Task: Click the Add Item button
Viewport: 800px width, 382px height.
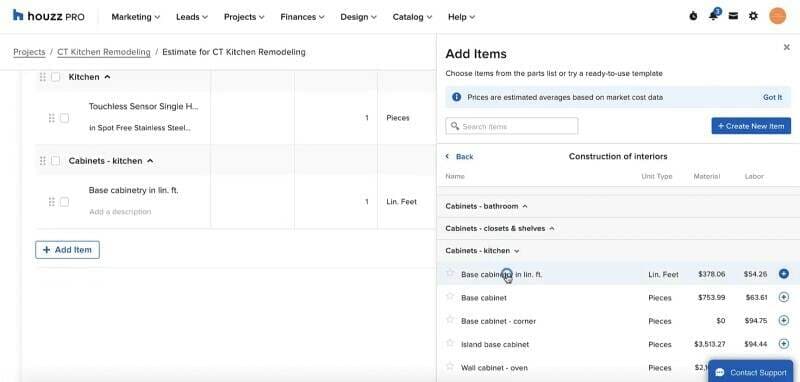Action: pyautogui.click(x=67, y=250)
